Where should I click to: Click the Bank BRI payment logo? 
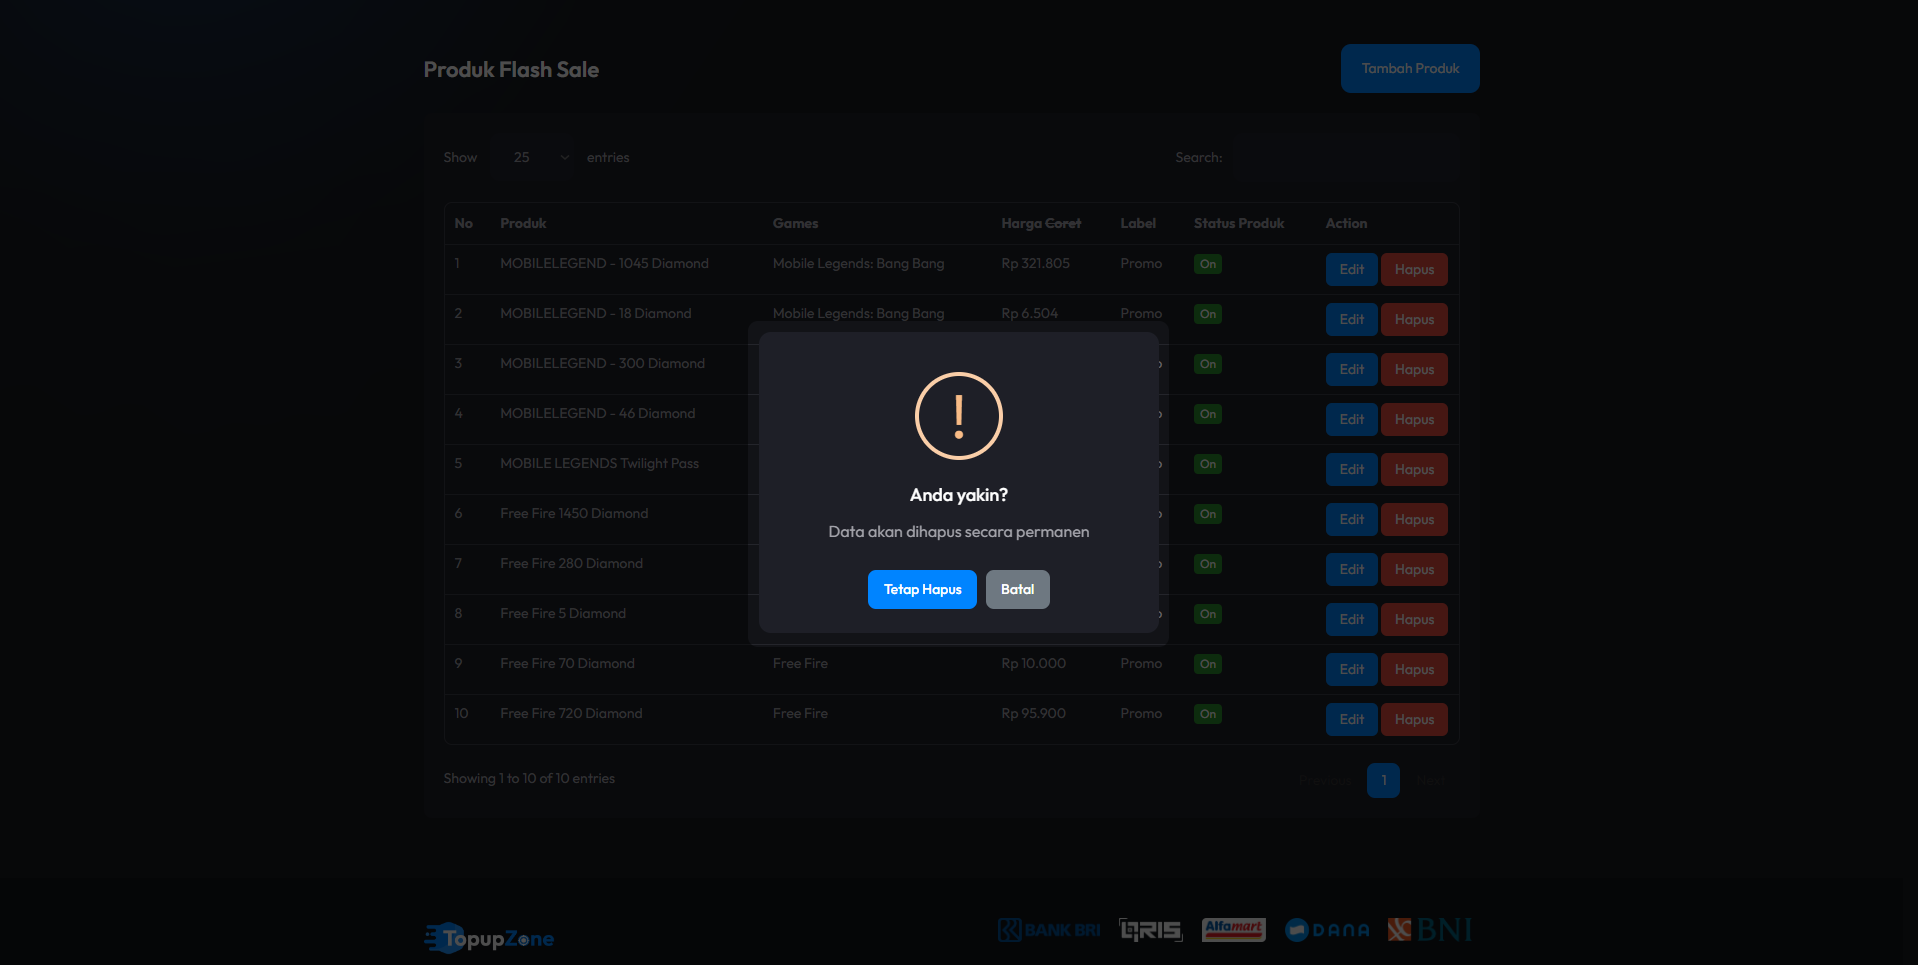[x=1049, y=930]
